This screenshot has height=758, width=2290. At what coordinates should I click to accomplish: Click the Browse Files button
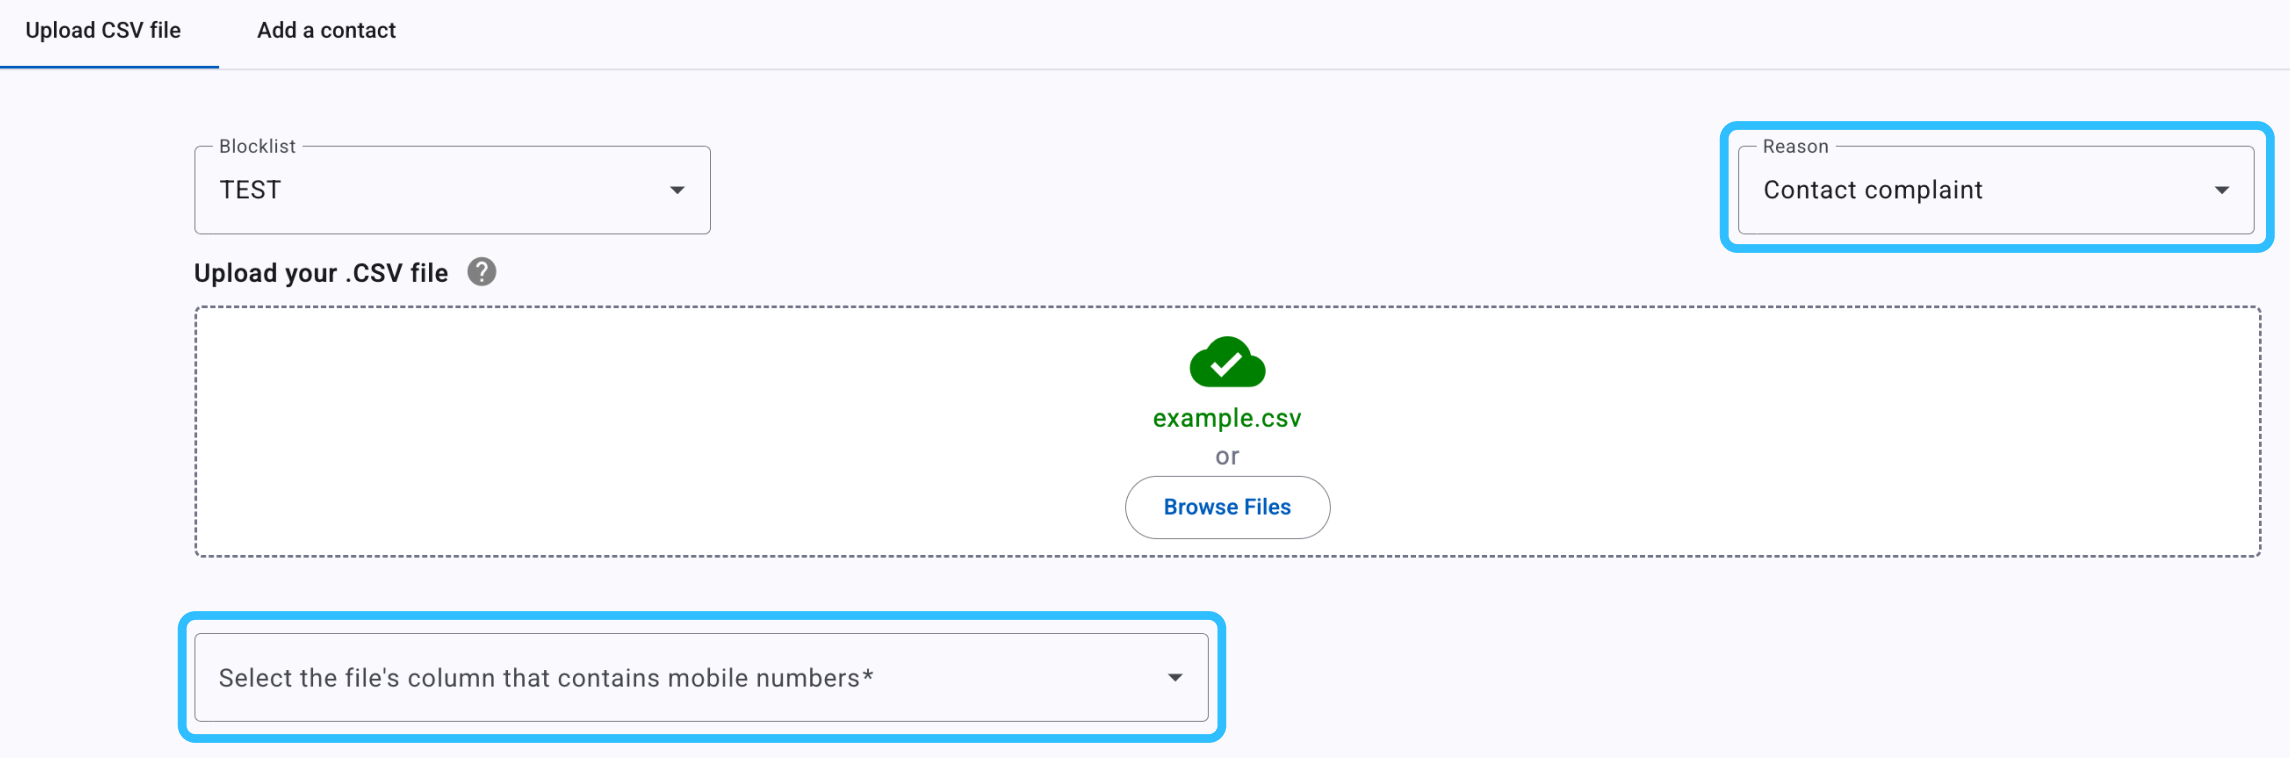tap(1227, 507)
